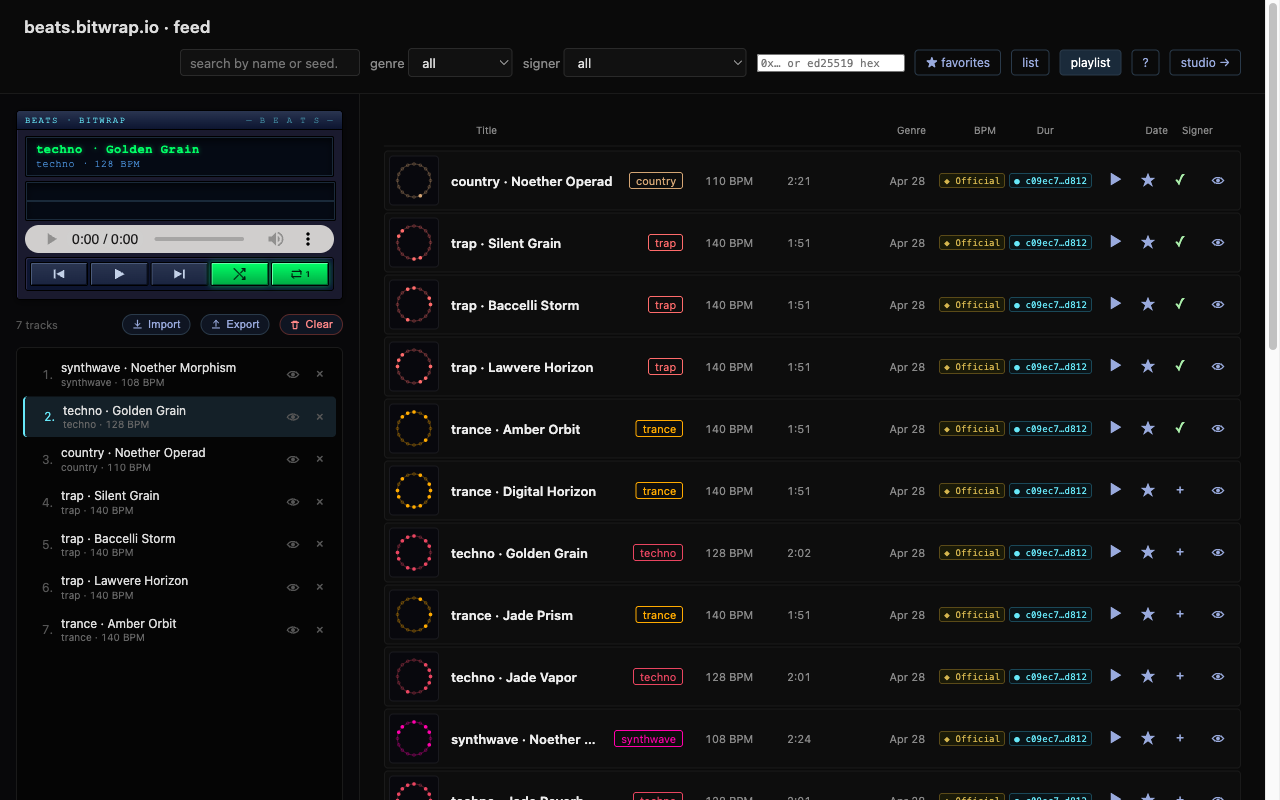Viewport: 1280px width, 800px height.
Task: Open the genre dropdown
Action: pos(460,63)
